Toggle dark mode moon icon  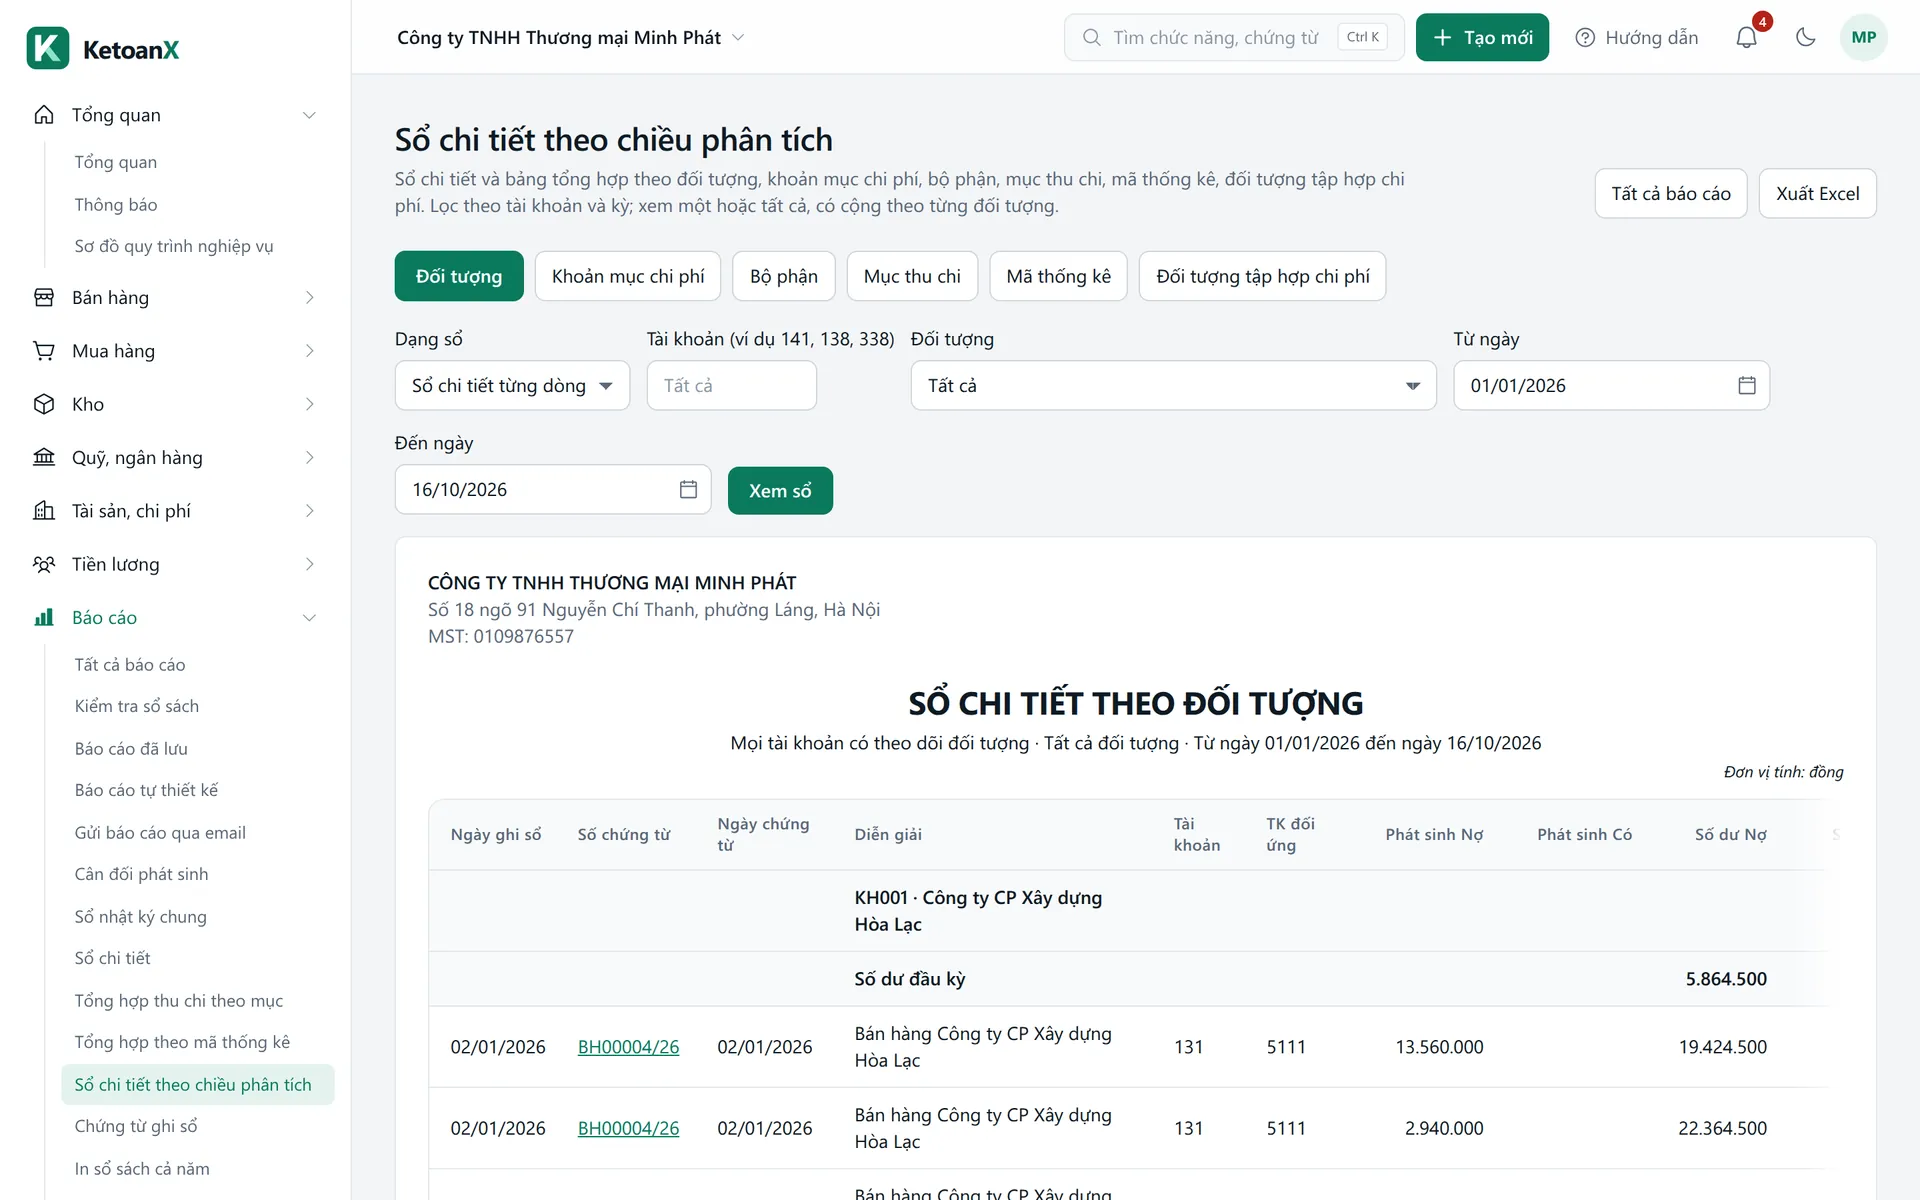(1805, 38)
